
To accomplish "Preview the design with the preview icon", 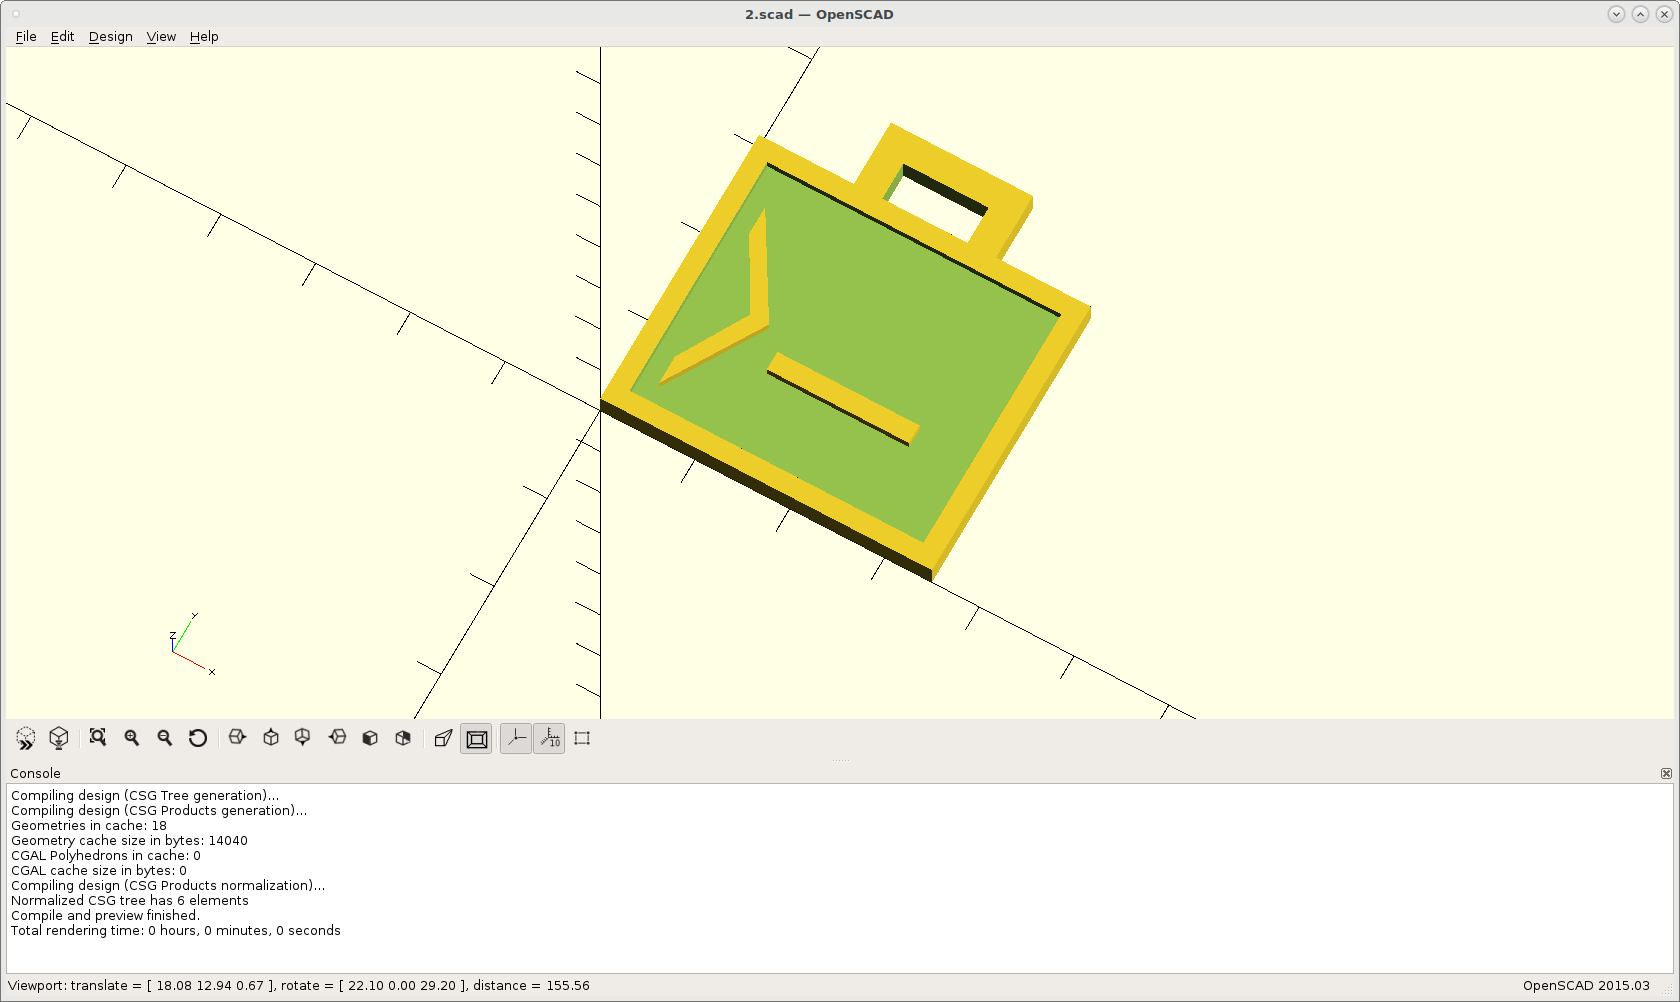I will point(24,738).
